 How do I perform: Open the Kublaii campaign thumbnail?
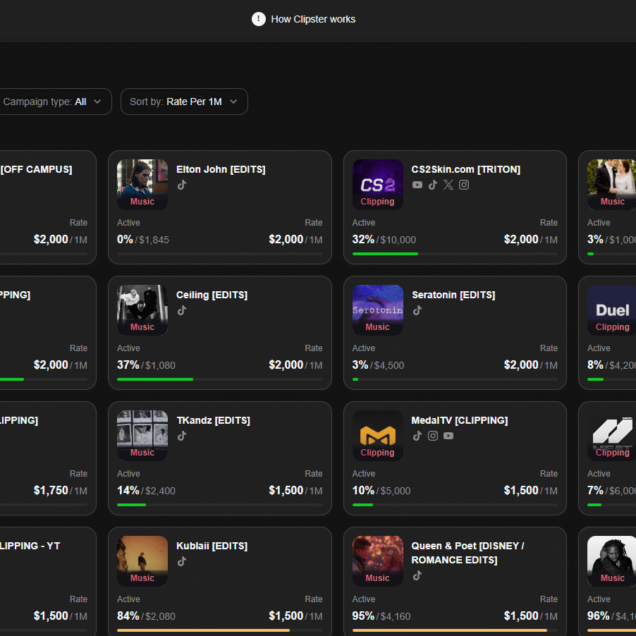[142, 561]
